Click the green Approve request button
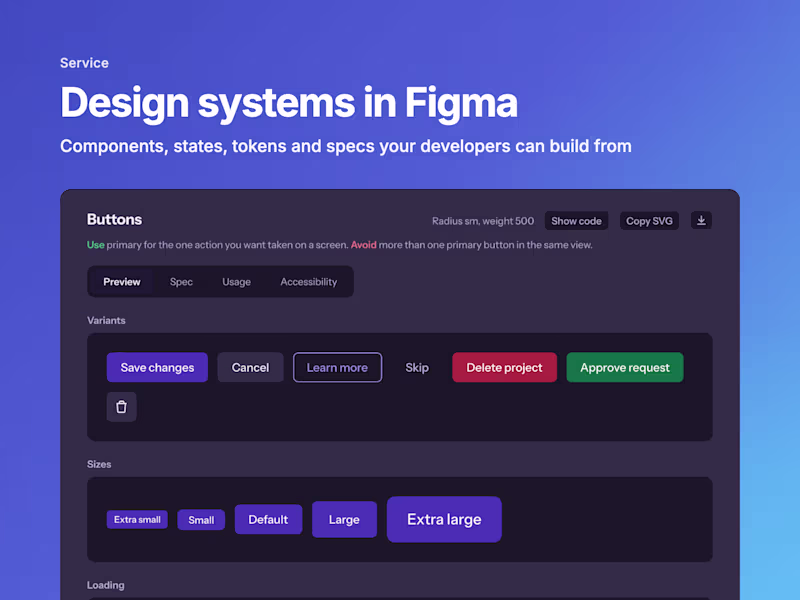 [x=624, y=367]
